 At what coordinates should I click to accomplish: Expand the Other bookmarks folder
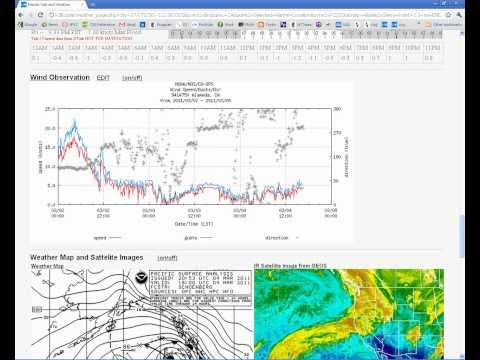(x=443, y=25)
